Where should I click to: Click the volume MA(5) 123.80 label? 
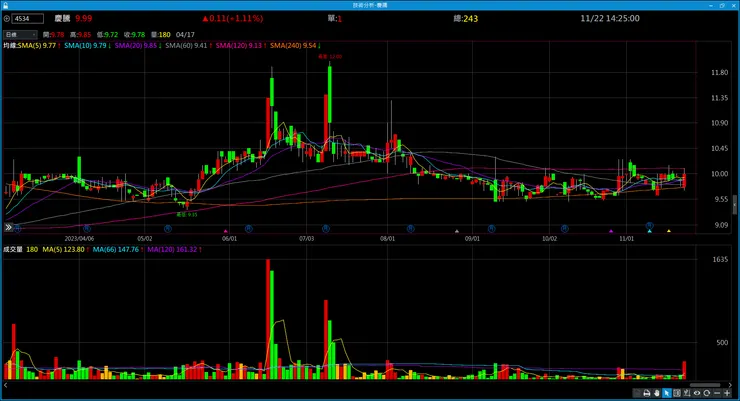[x=65, y=250]
